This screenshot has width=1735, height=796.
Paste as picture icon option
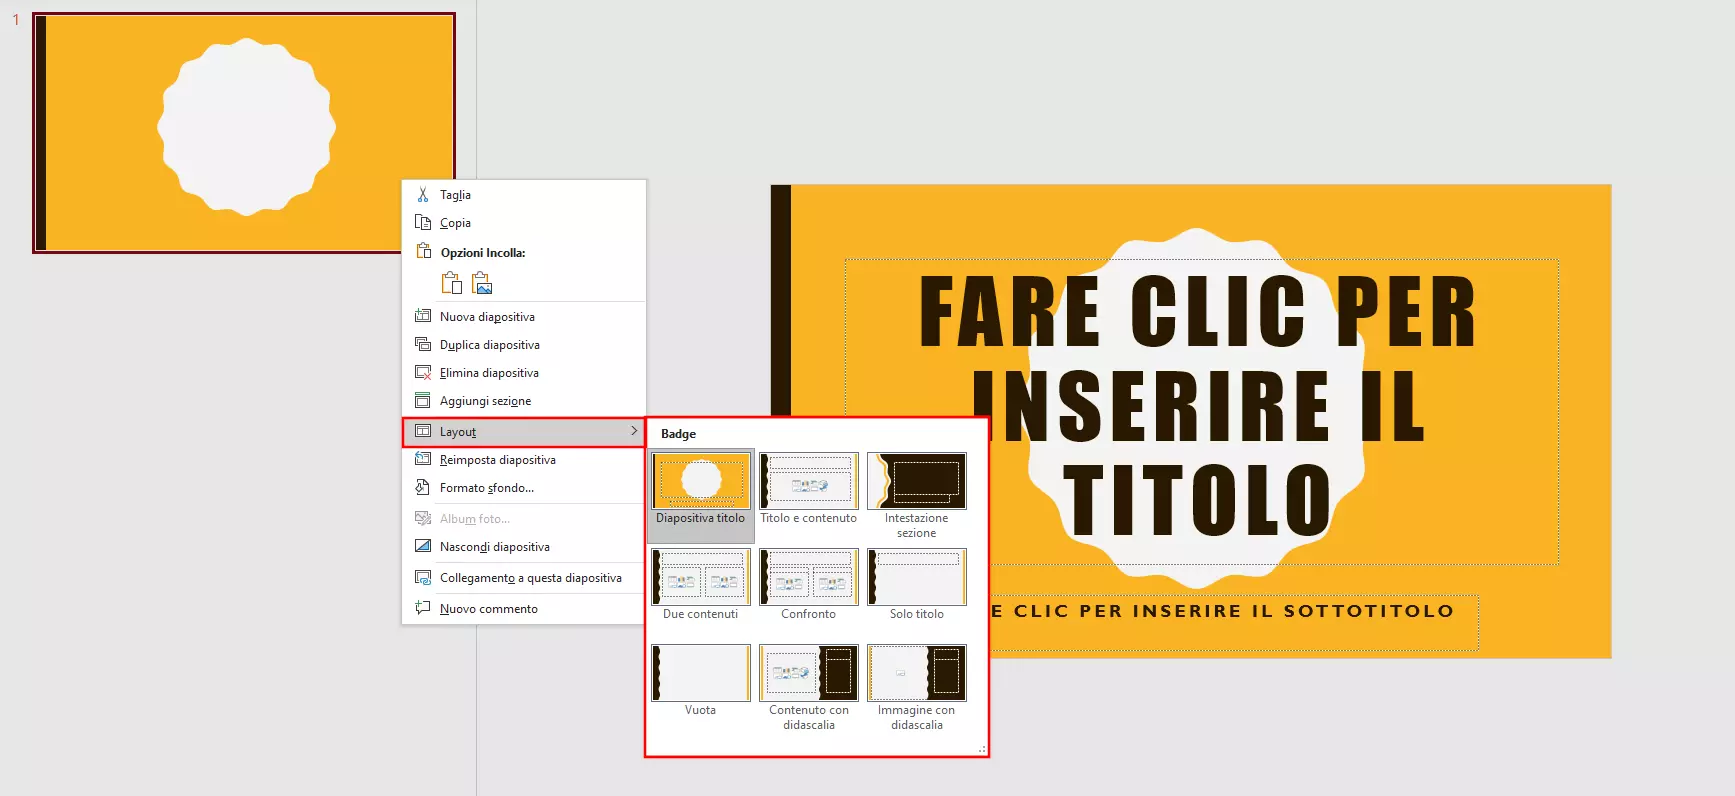482,283
